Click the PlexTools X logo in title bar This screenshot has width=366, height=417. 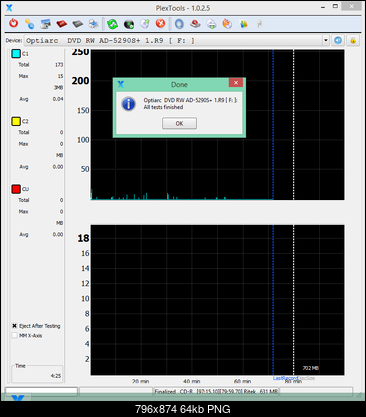9,8
